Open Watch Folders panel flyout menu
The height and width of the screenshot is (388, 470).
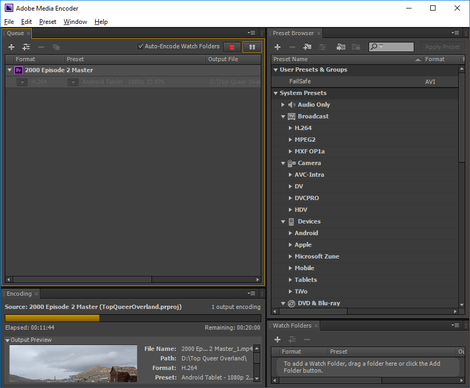[x=455, y=325]
